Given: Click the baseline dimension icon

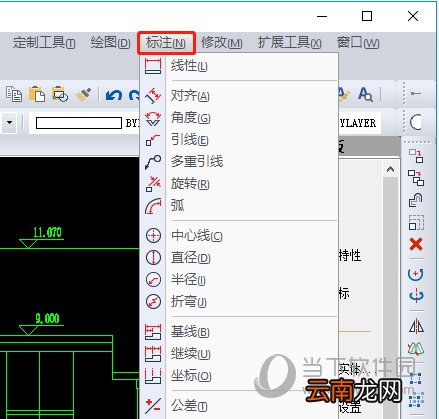Looking at the screenshot, I should pos(153,332).
